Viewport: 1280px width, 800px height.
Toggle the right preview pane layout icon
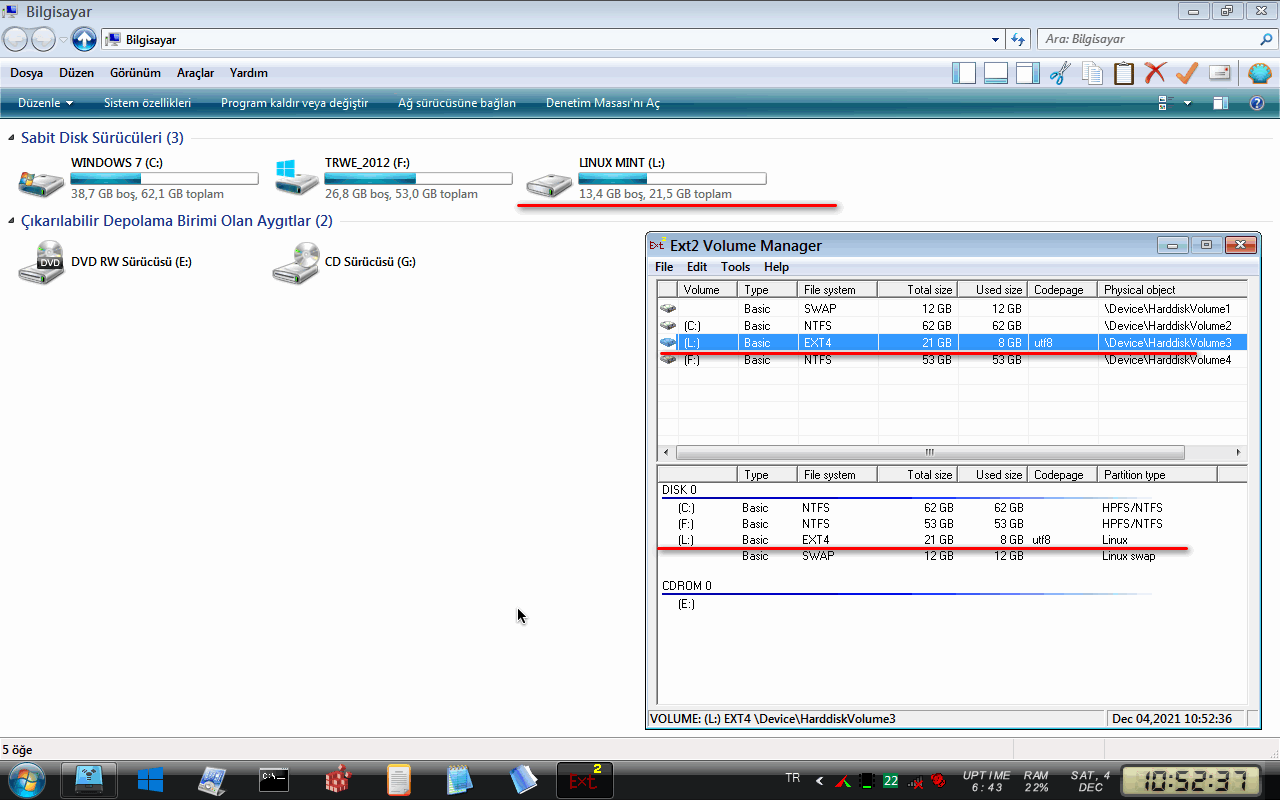pyautogui.click(x=1028, y=73)
